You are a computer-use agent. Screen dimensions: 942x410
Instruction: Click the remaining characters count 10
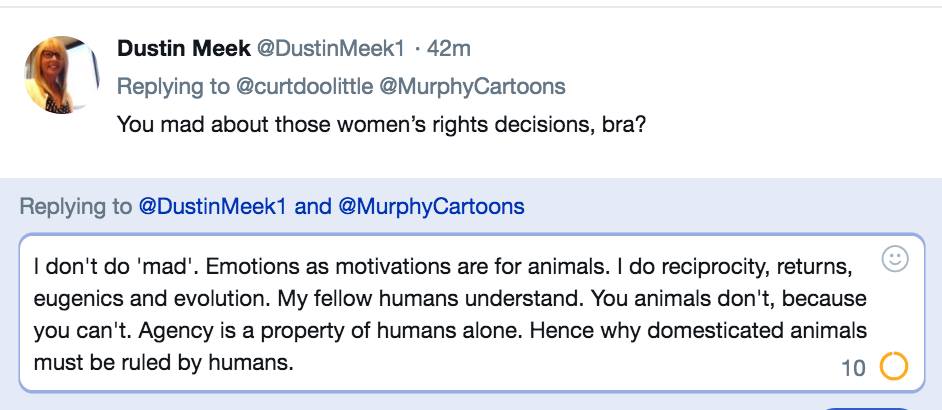pyautogui.click(x=853, y=368)
